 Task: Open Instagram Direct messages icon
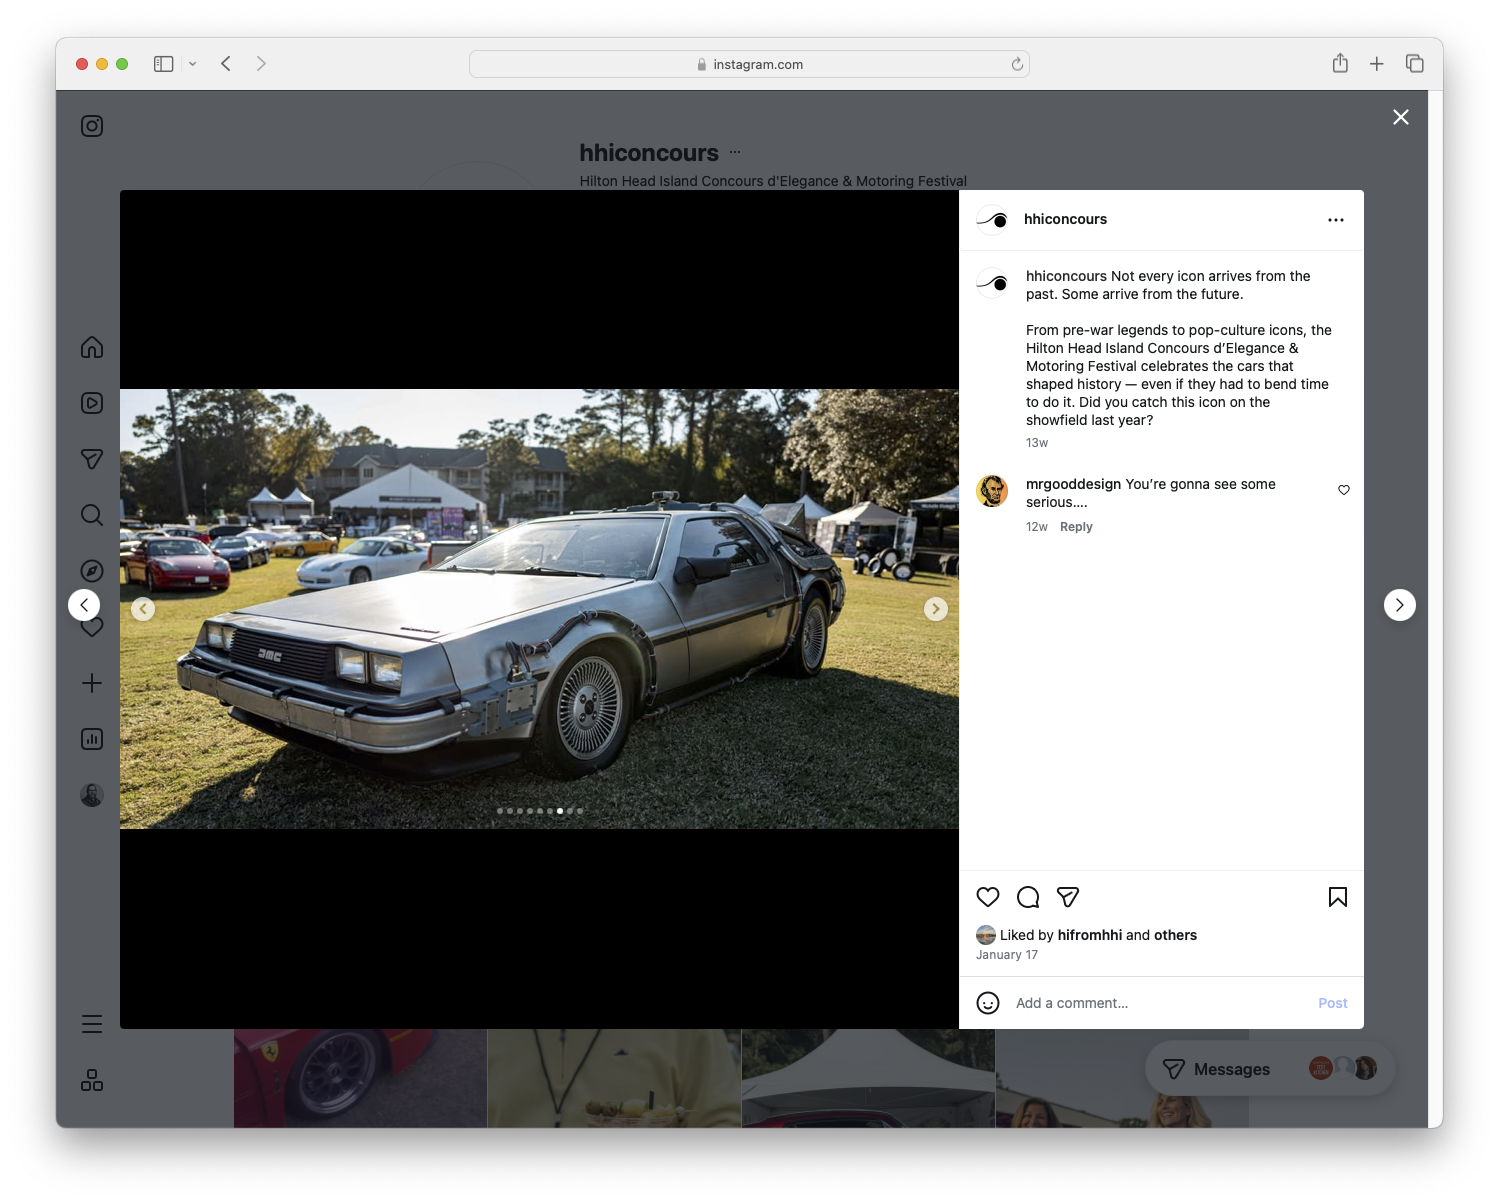click(91, 458)
